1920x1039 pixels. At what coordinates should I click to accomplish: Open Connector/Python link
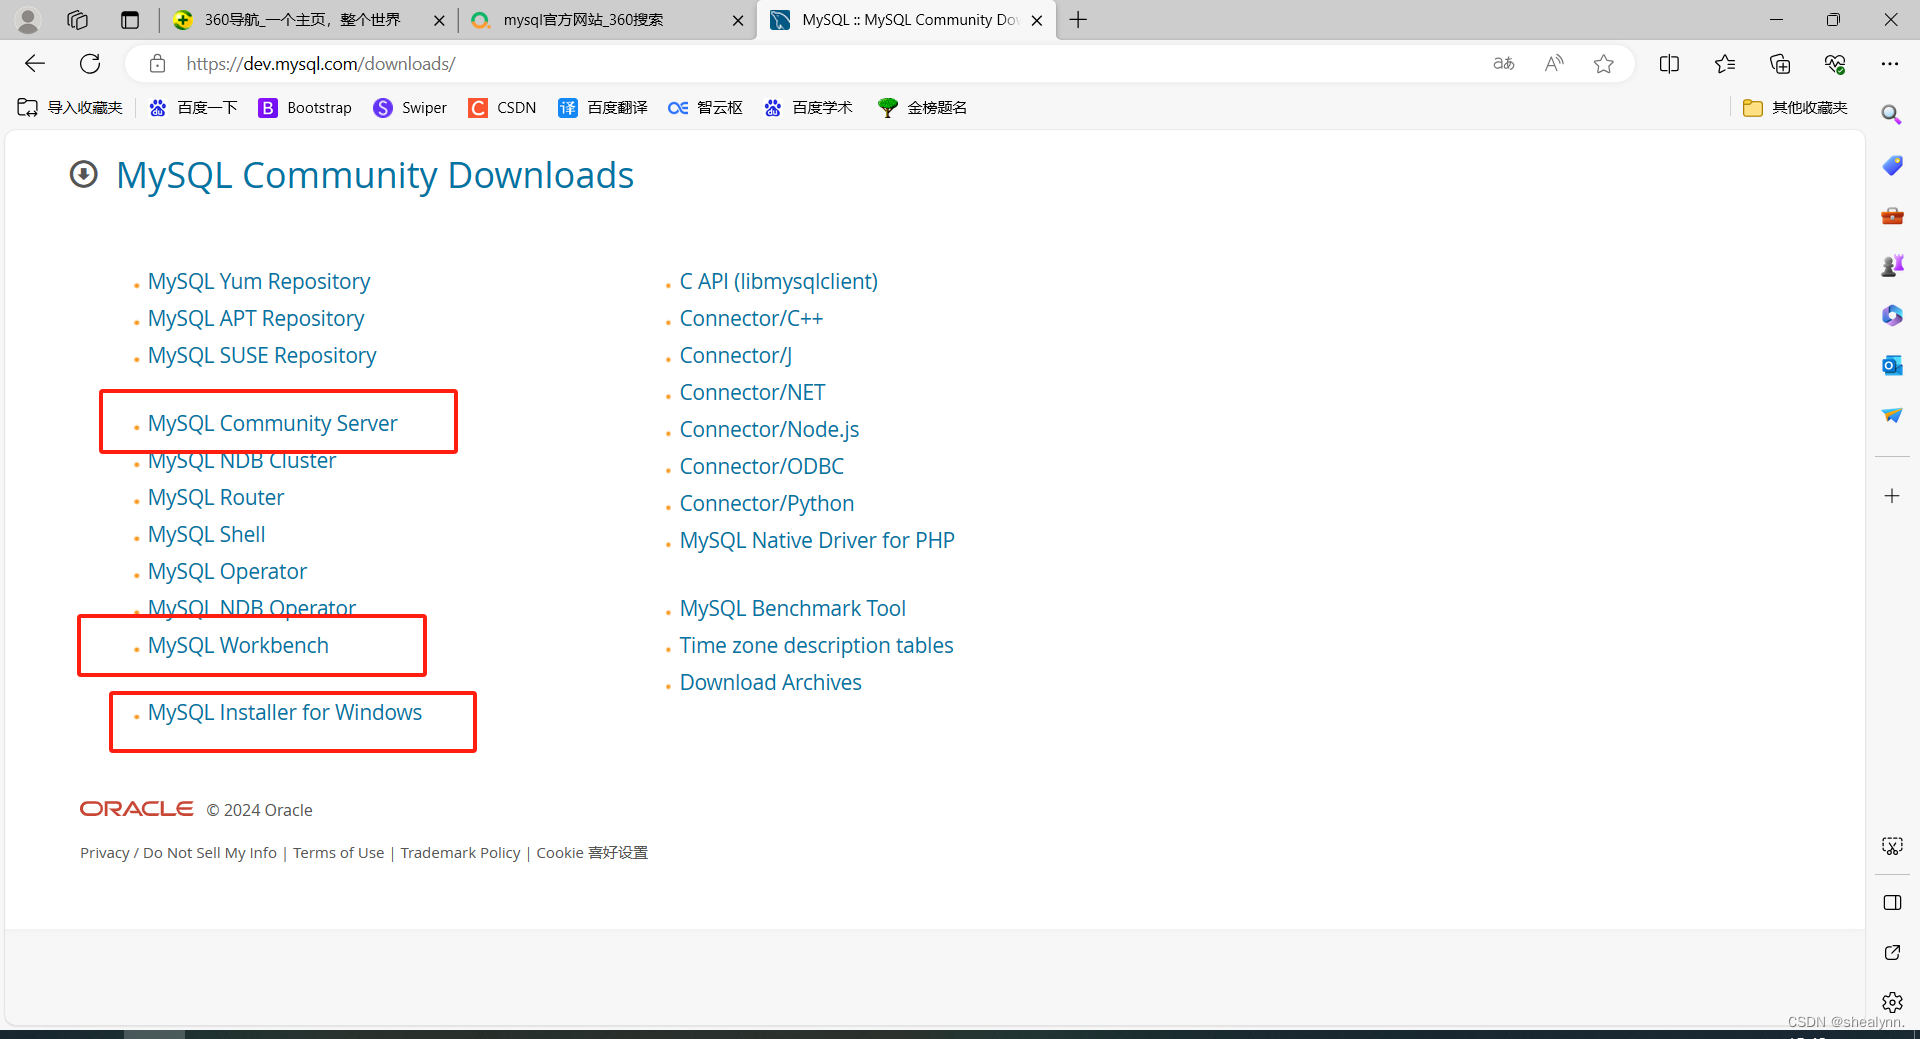click(767, 503)
